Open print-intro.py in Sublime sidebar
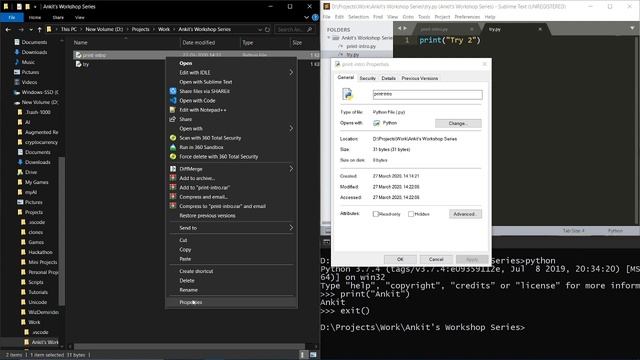 (x=361, y=46)
